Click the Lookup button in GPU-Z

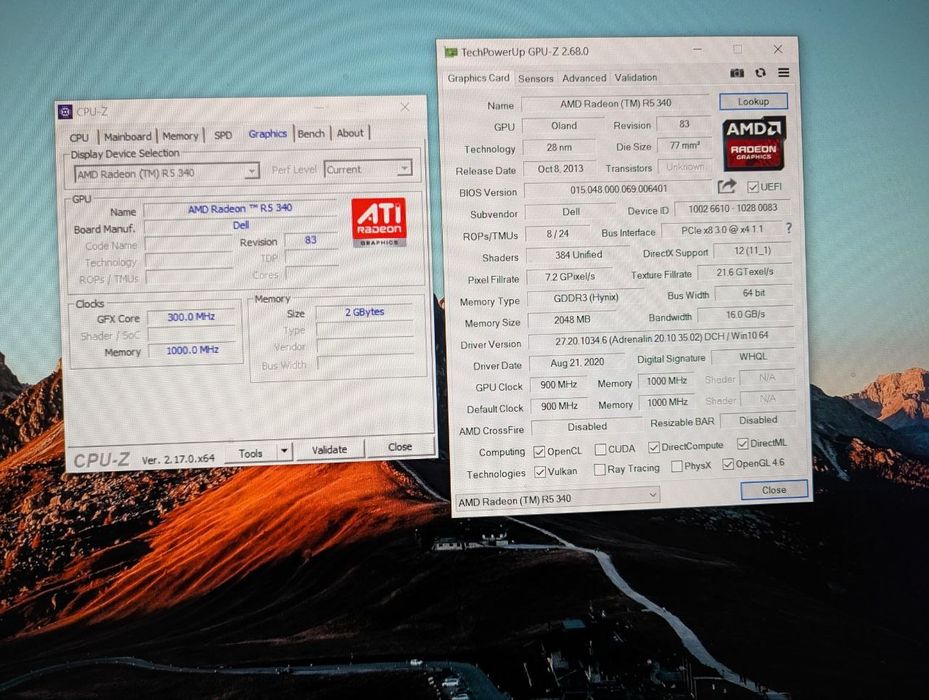tap(754, 101)
